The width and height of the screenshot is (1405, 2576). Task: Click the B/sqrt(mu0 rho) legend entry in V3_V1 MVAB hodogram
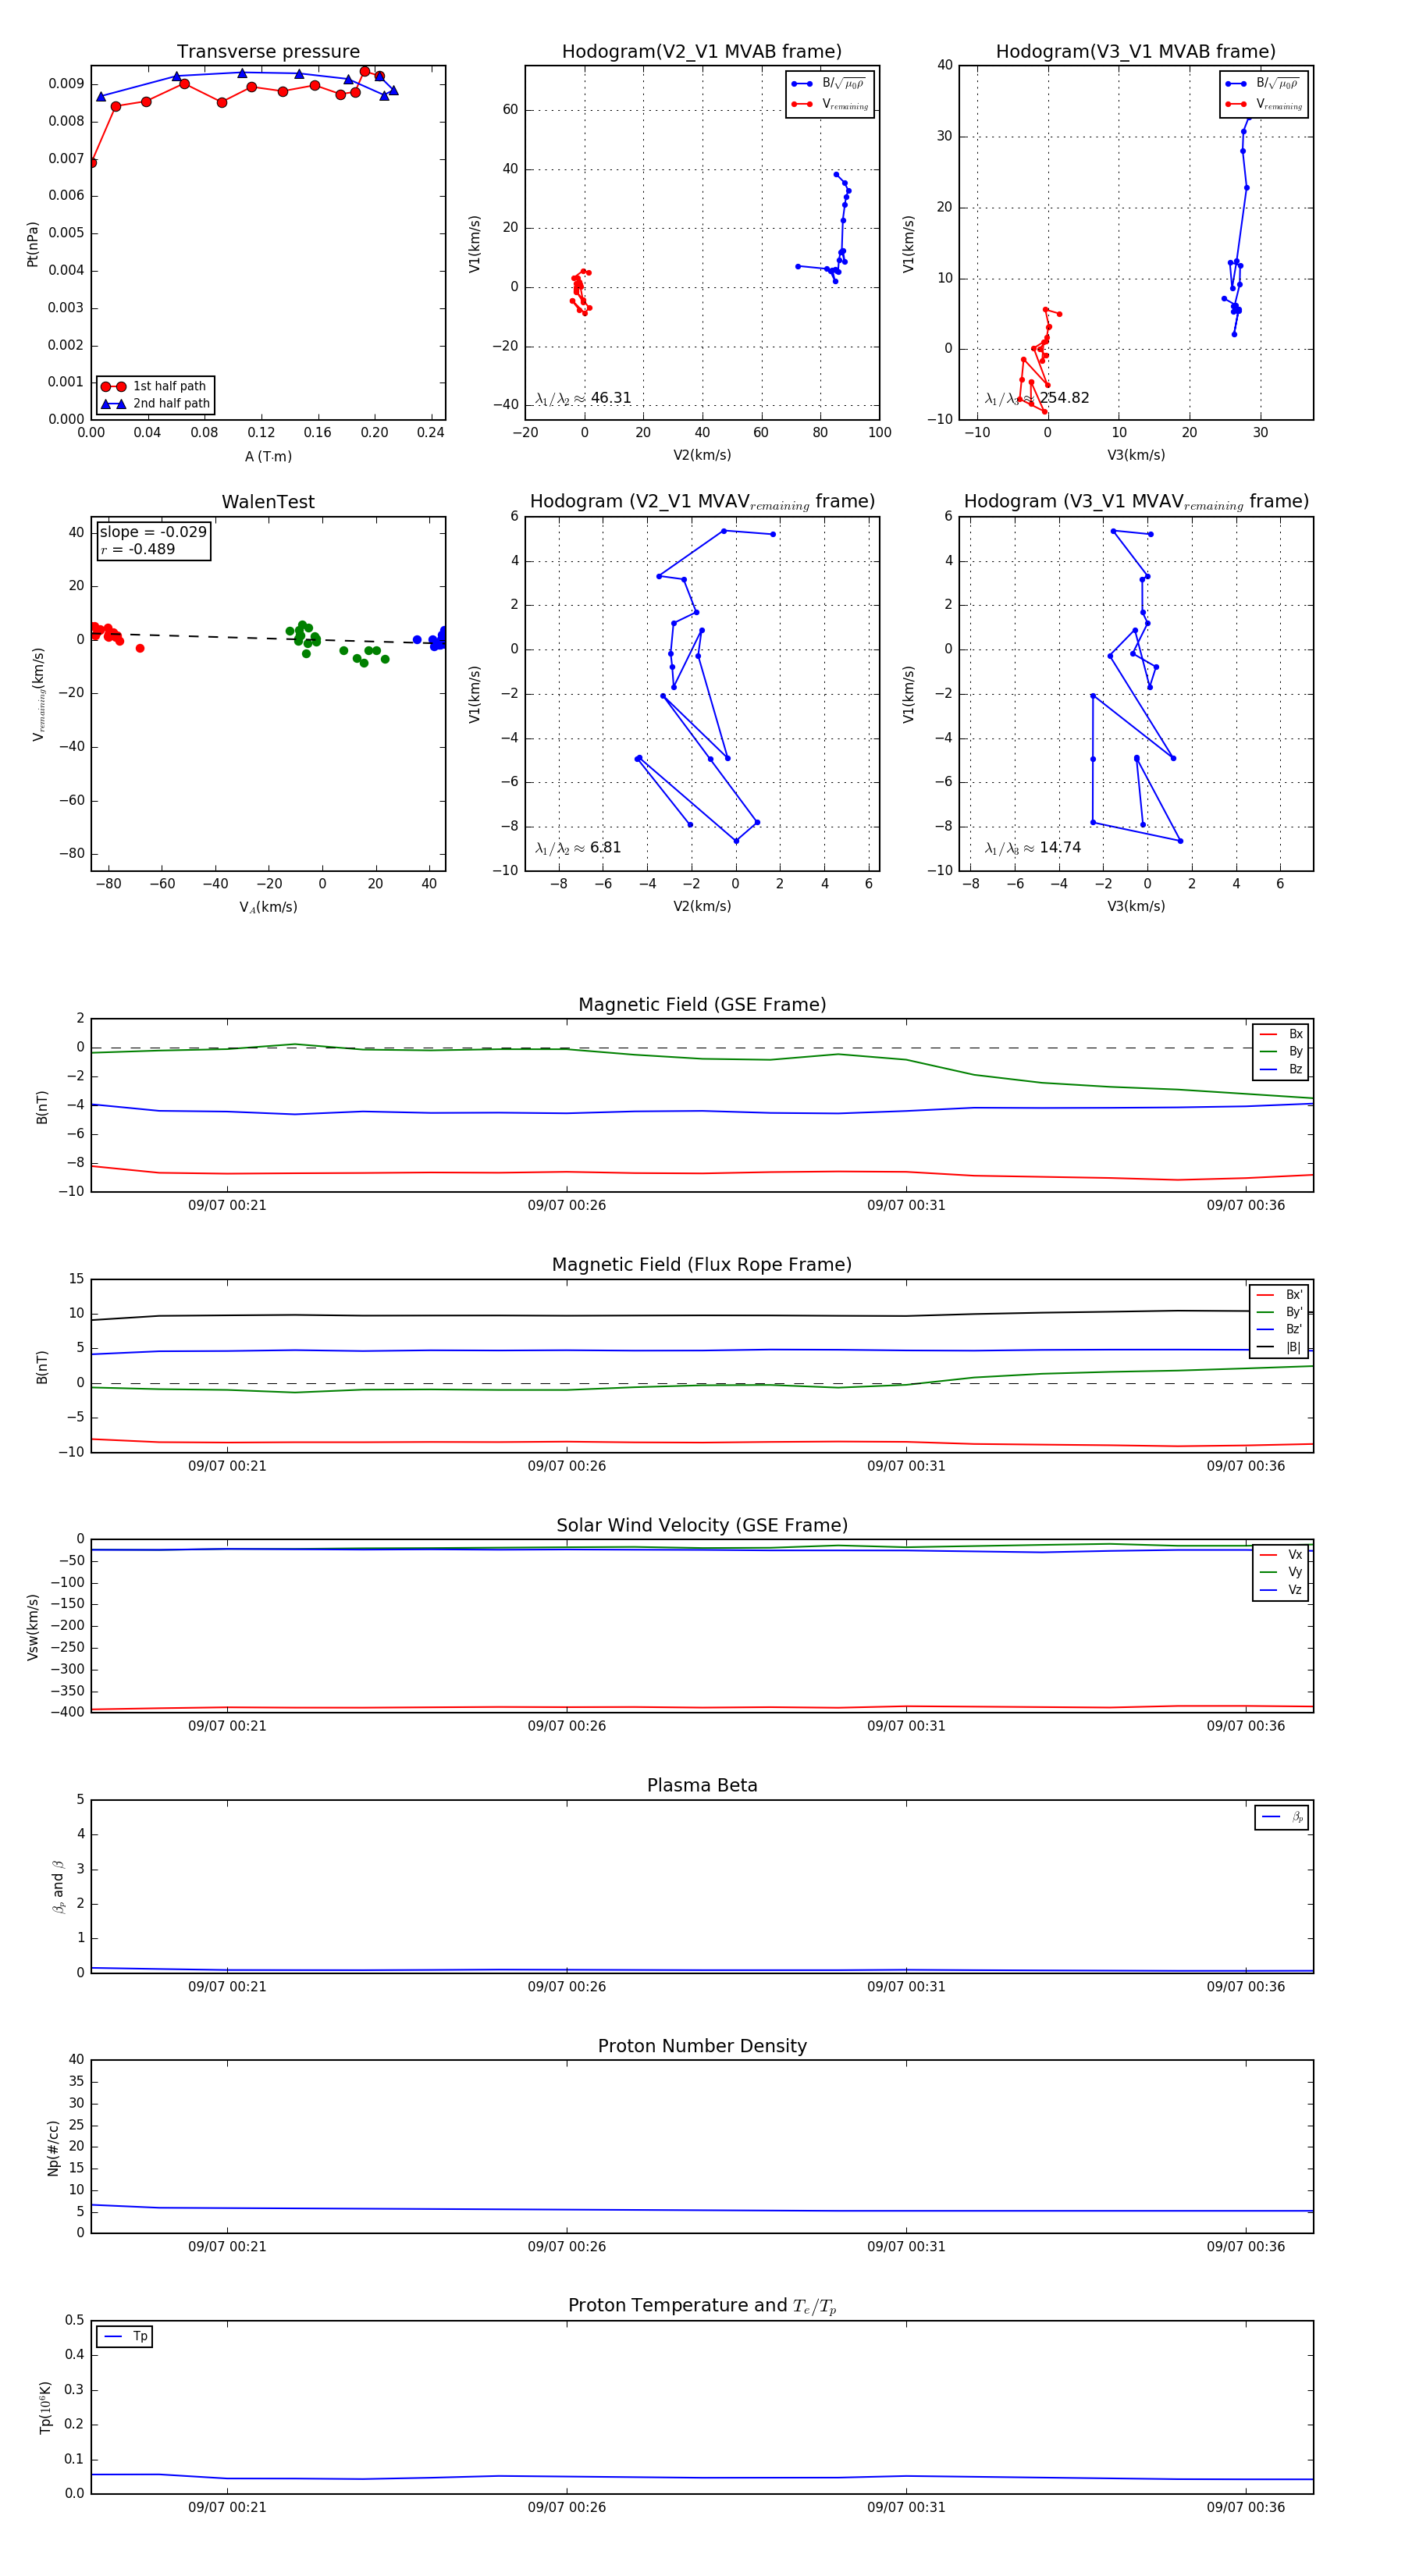(1264, 83)
